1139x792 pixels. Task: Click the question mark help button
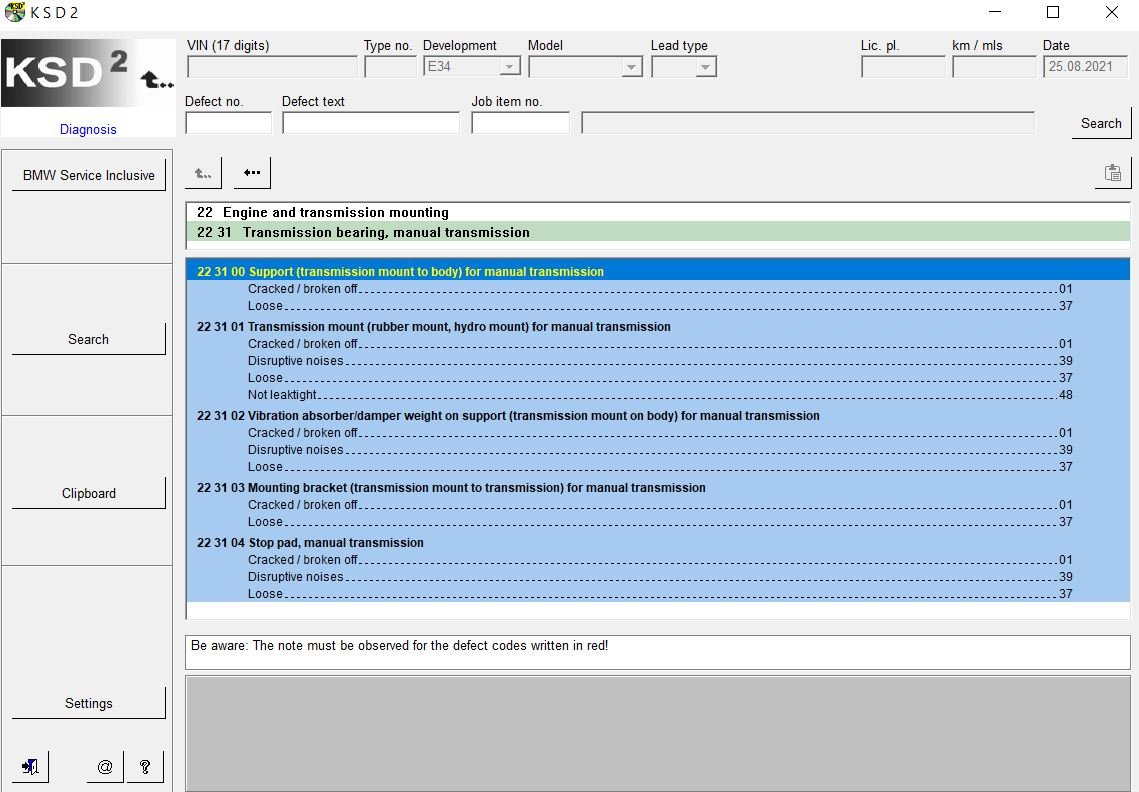(x=145, y=767)
